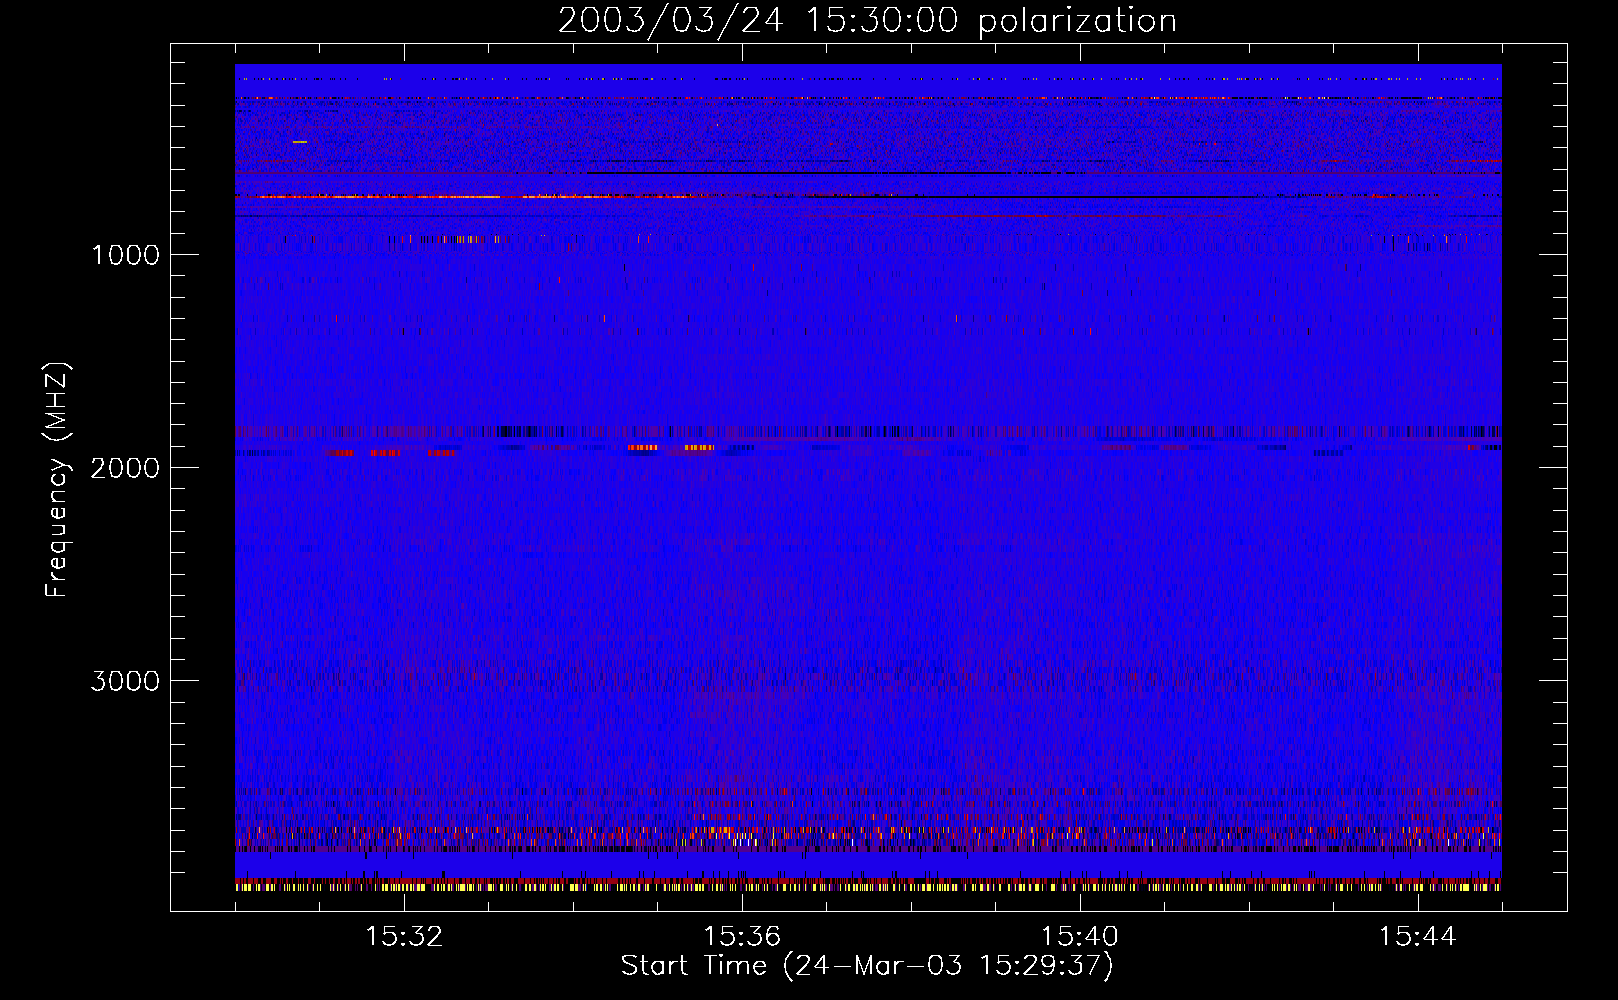This screenshot has width=1618, height=1000.
Task: Click the '15:44' time tick label
Action: click(1418, 937)
